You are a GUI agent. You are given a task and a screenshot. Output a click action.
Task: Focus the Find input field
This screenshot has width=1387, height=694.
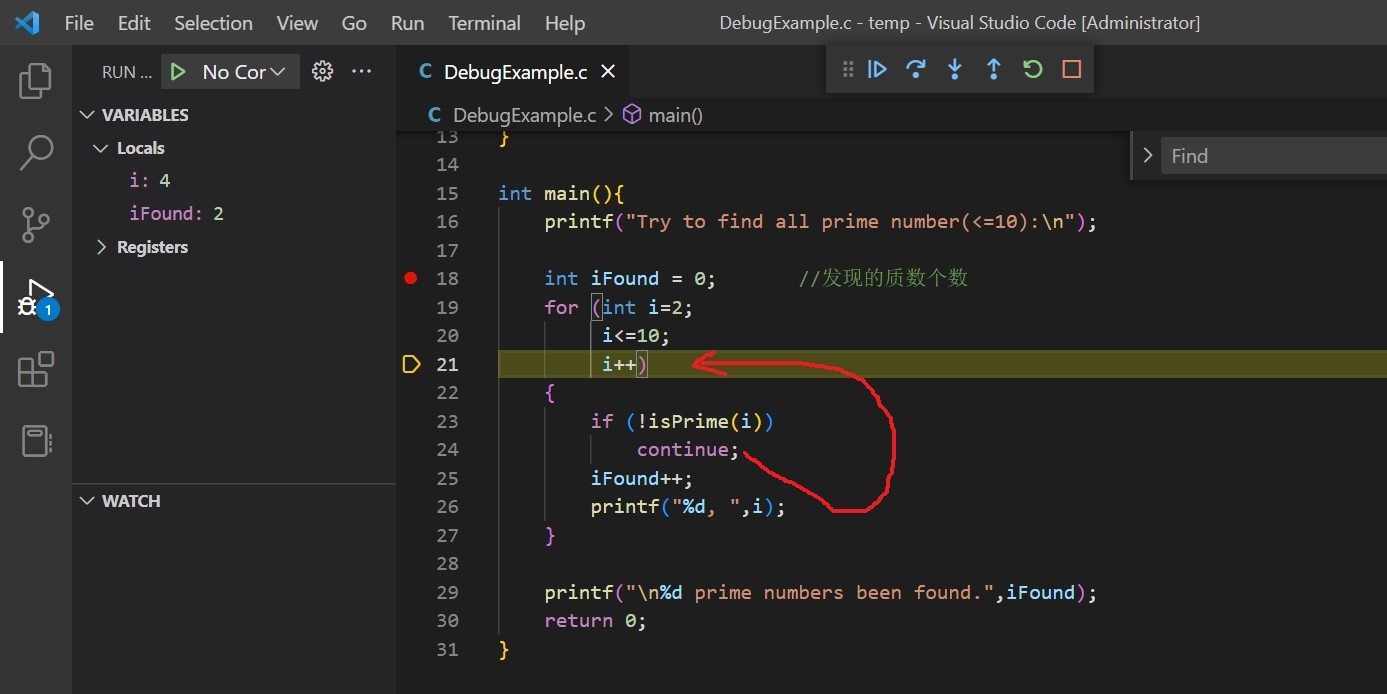(x=1274, y=156)
